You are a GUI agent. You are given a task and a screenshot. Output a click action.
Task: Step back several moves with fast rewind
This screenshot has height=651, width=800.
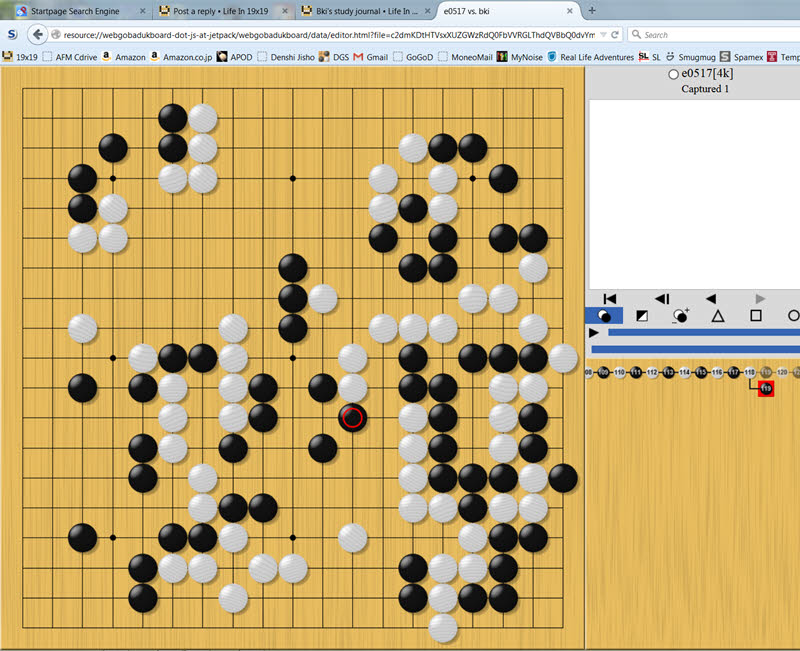(662, 298)
